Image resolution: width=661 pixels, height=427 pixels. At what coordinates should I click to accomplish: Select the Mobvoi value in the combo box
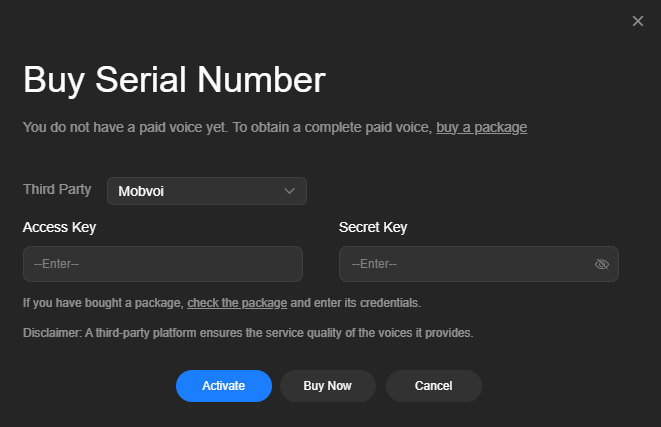point(207,191)
